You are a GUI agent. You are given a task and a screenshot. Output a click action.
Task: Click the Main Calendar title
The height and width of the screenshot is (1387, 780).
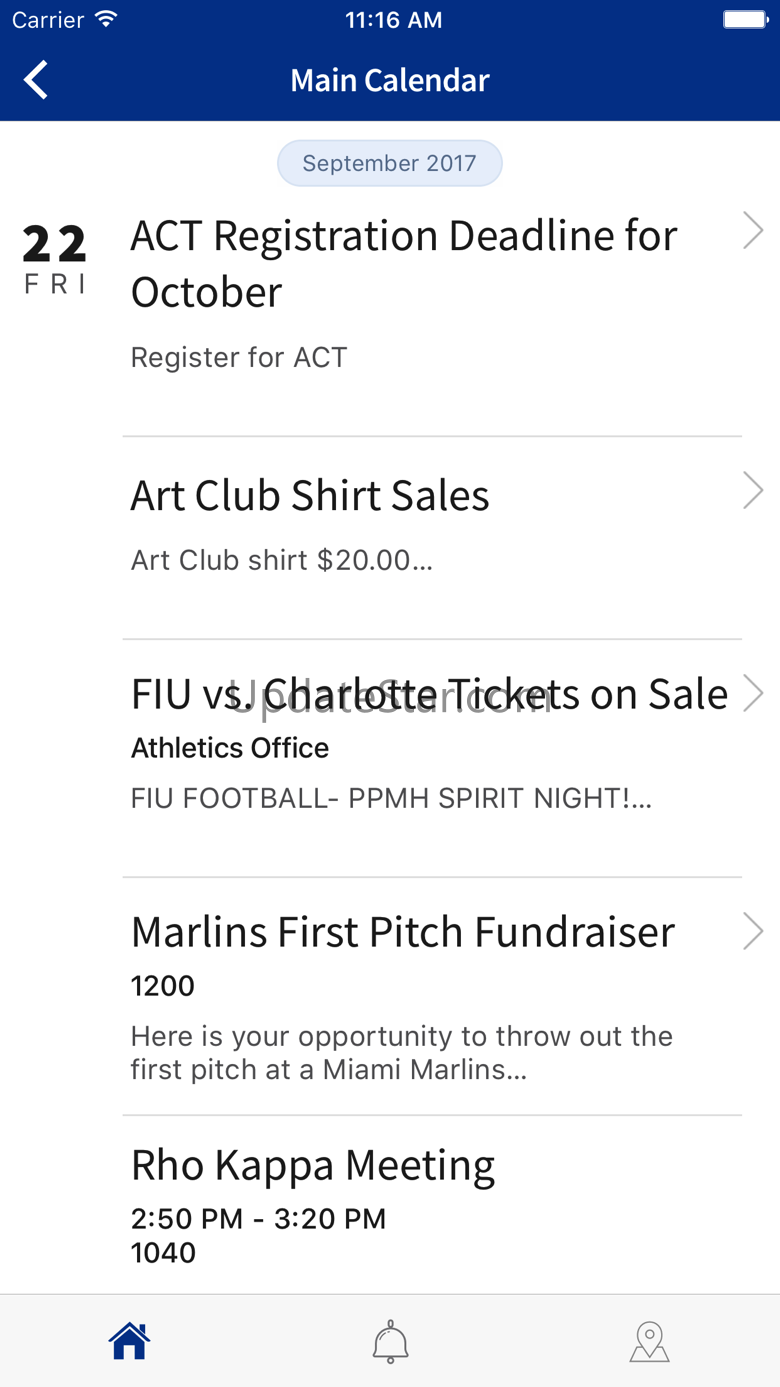[390, 80]
